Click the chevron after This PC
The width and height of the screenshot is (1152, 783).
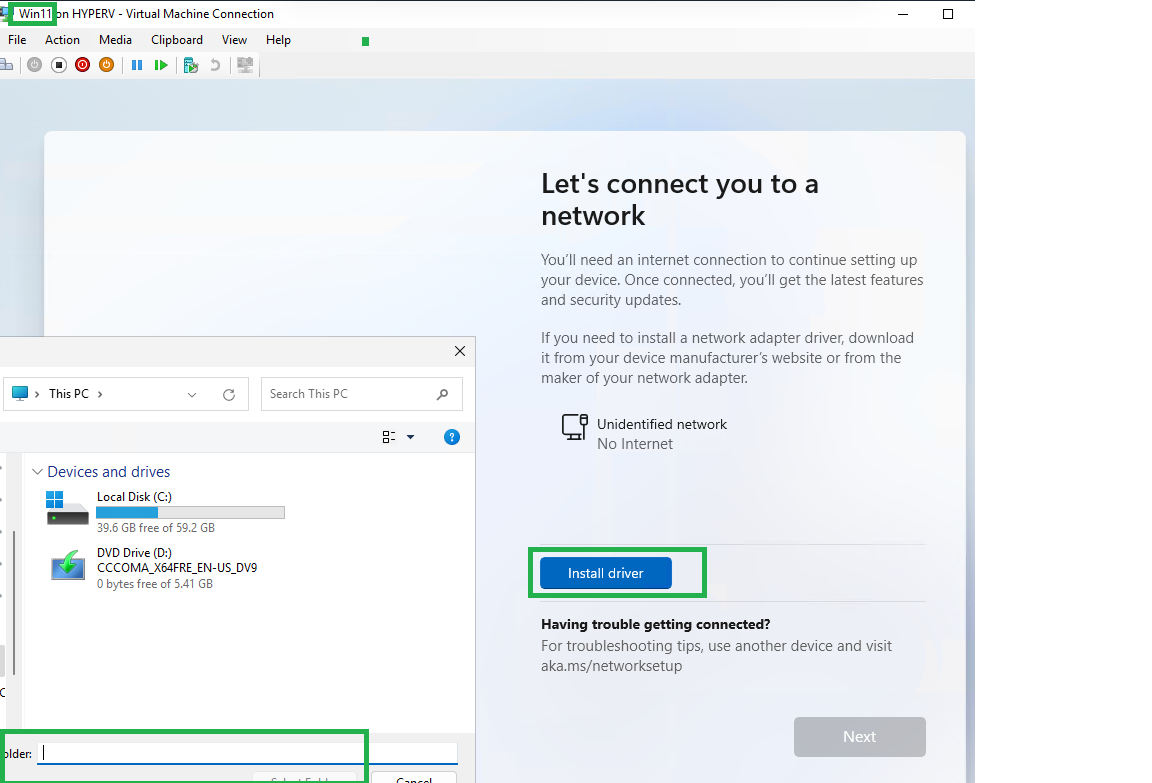click(x=100, y=394)
